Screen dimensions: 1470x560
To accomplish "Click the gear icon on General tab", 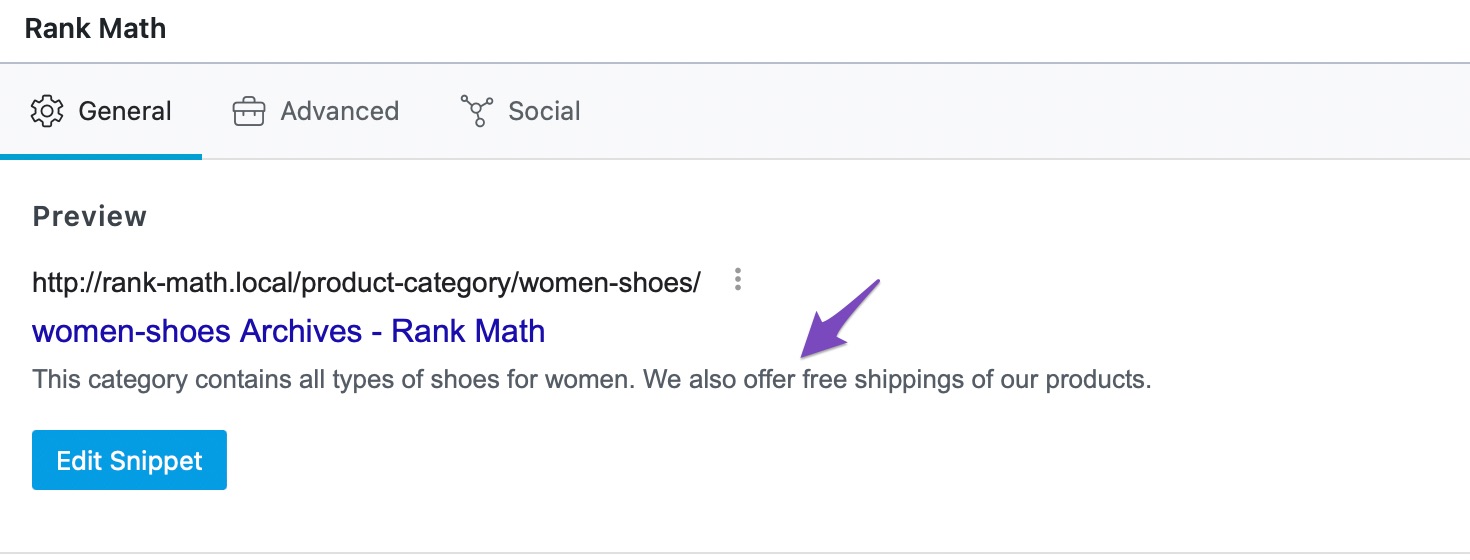I will coord(47,111).
